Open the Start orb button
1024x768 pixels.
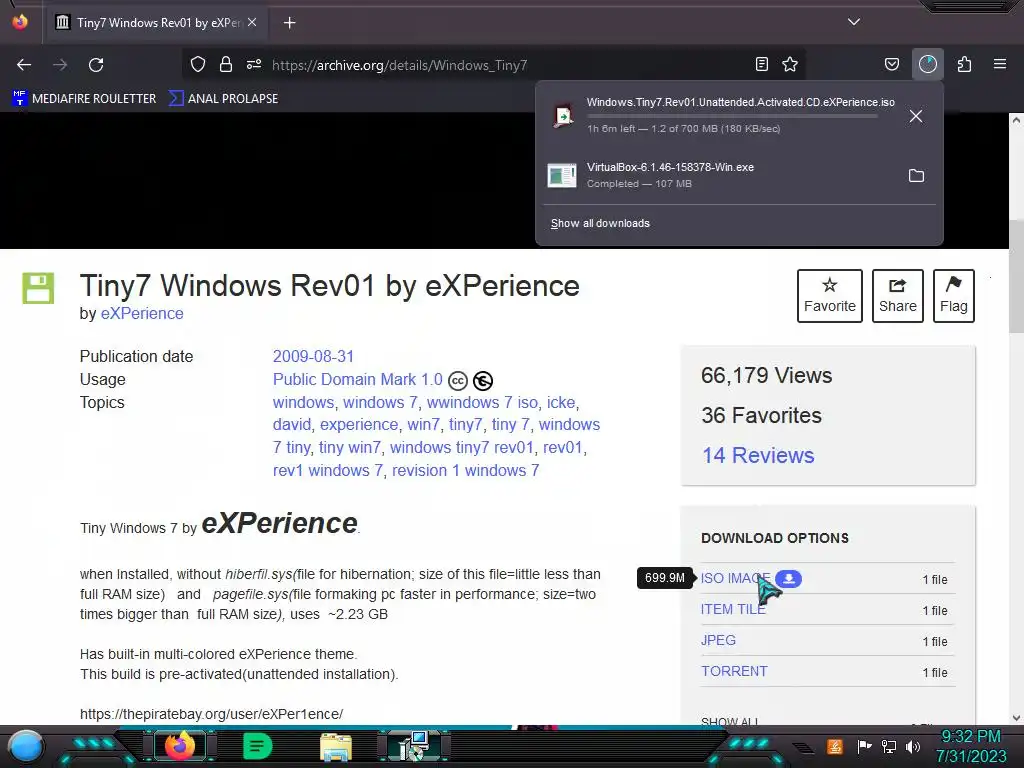26,746
